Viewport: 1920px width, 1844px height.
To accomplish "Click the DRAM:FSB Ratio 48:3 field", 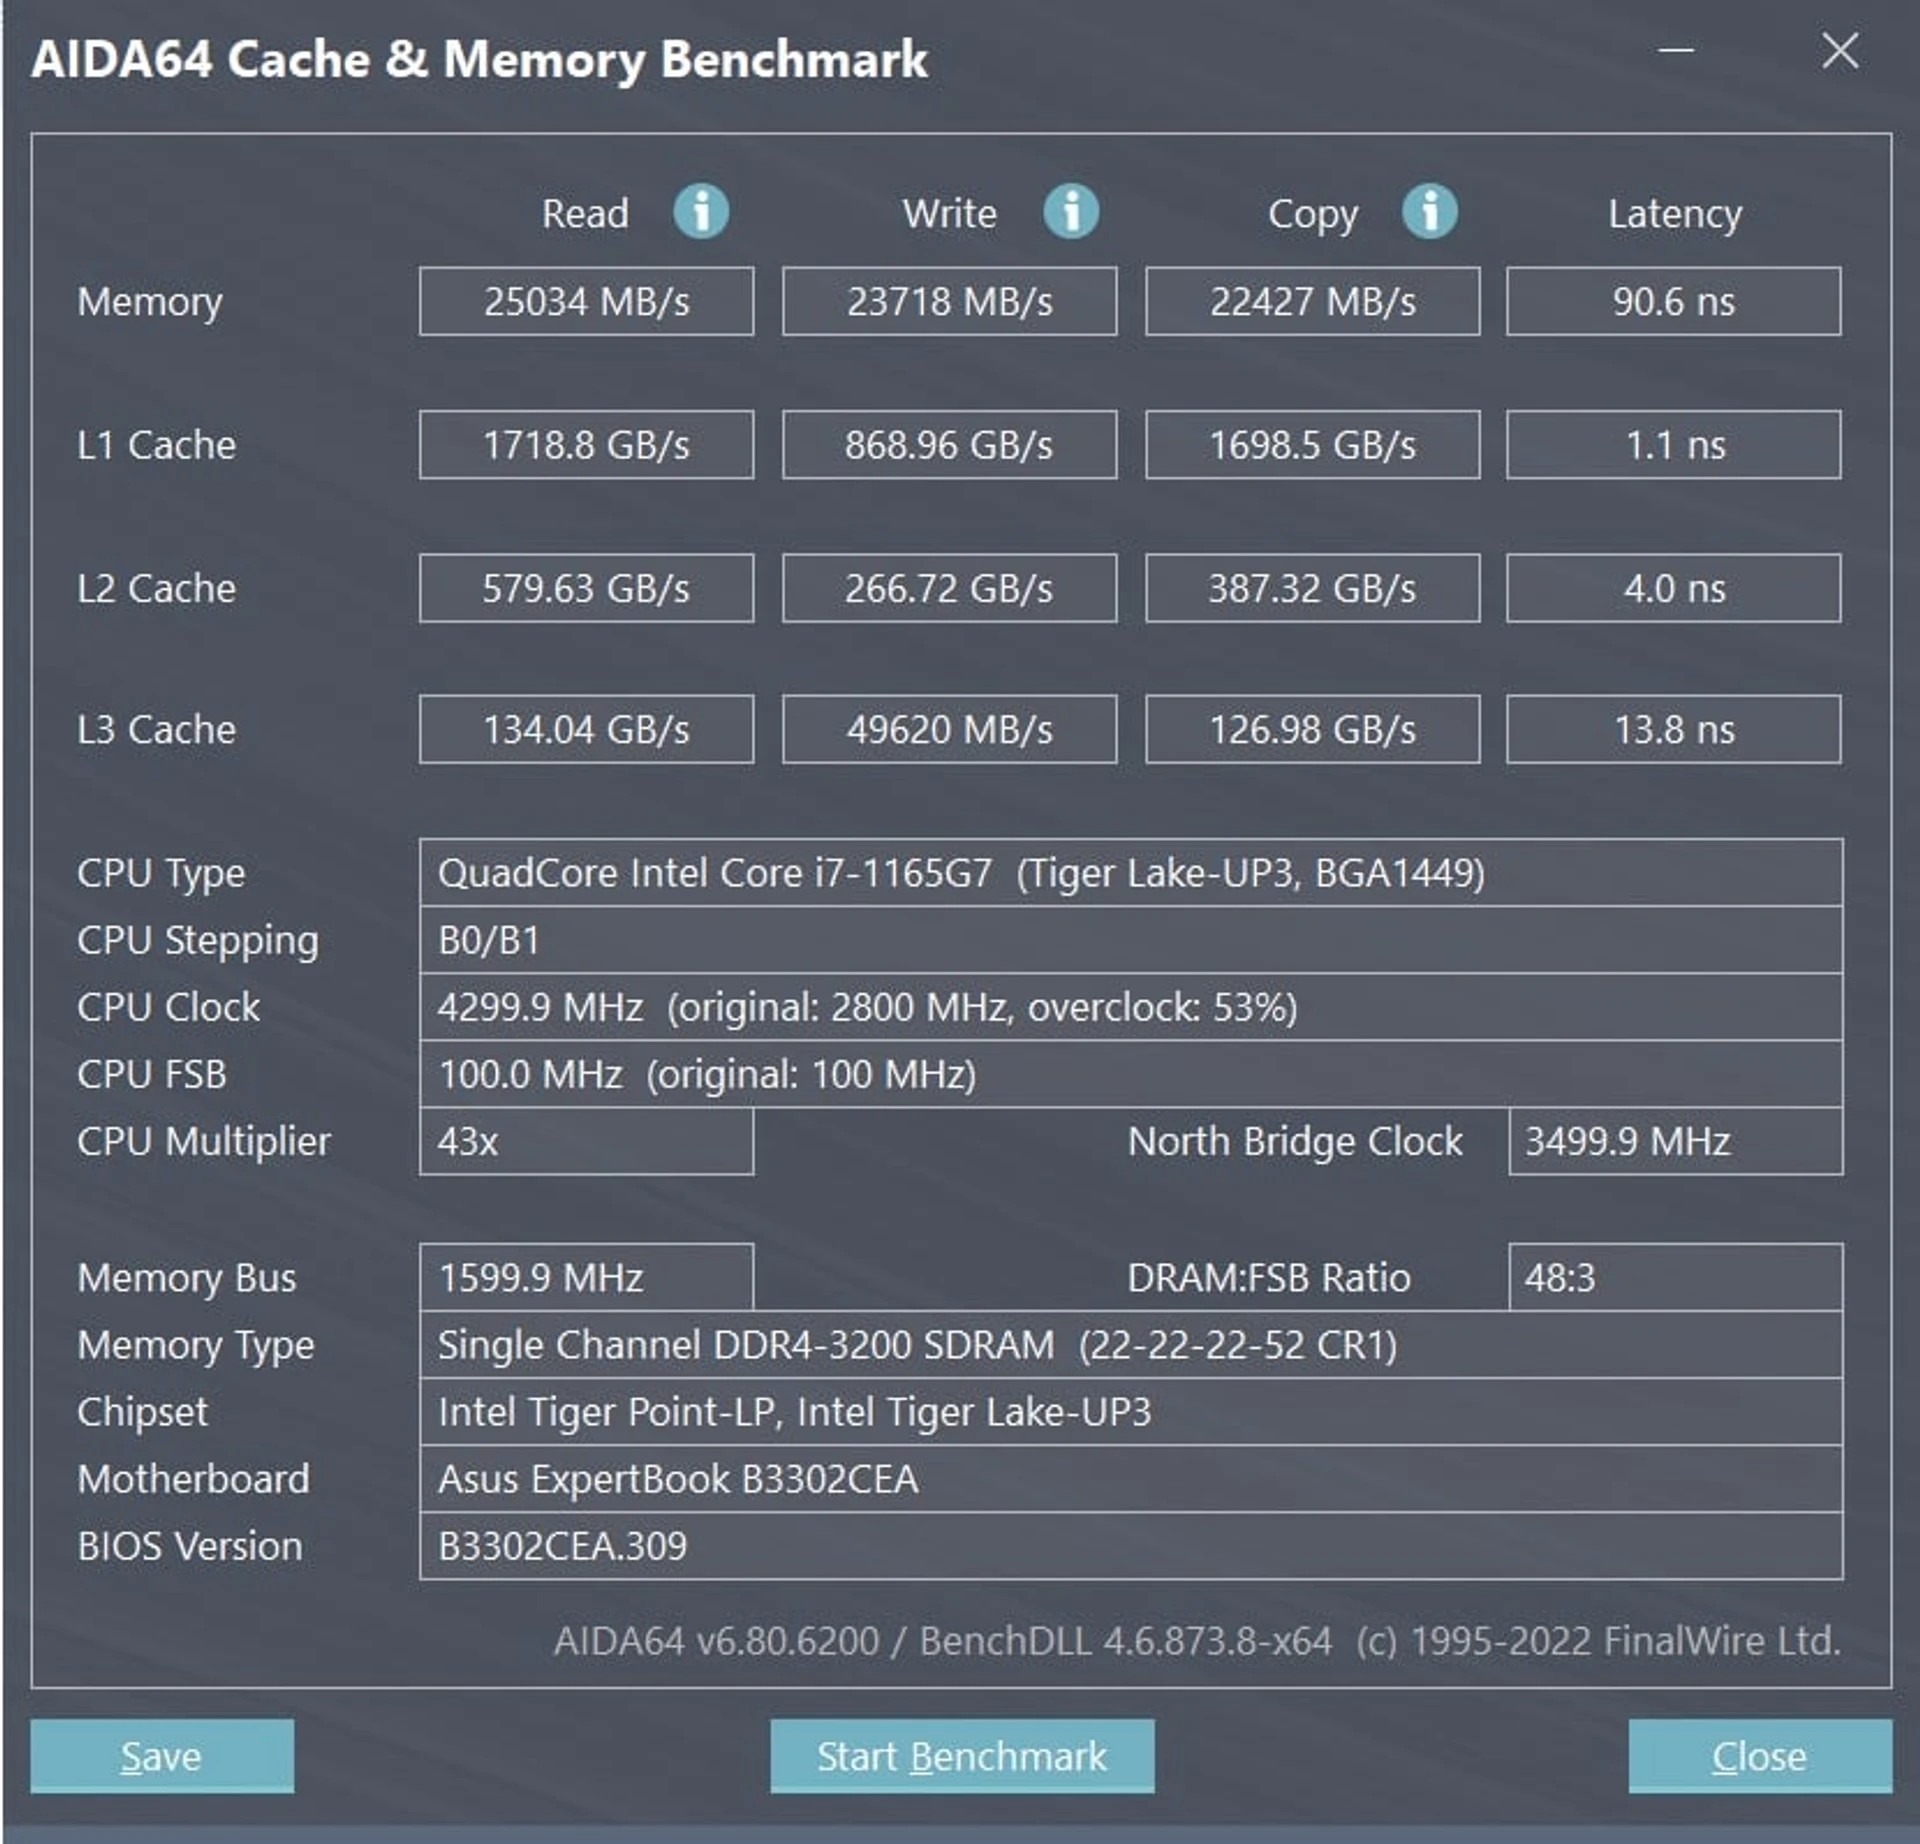I will tap(1674, 1277).
